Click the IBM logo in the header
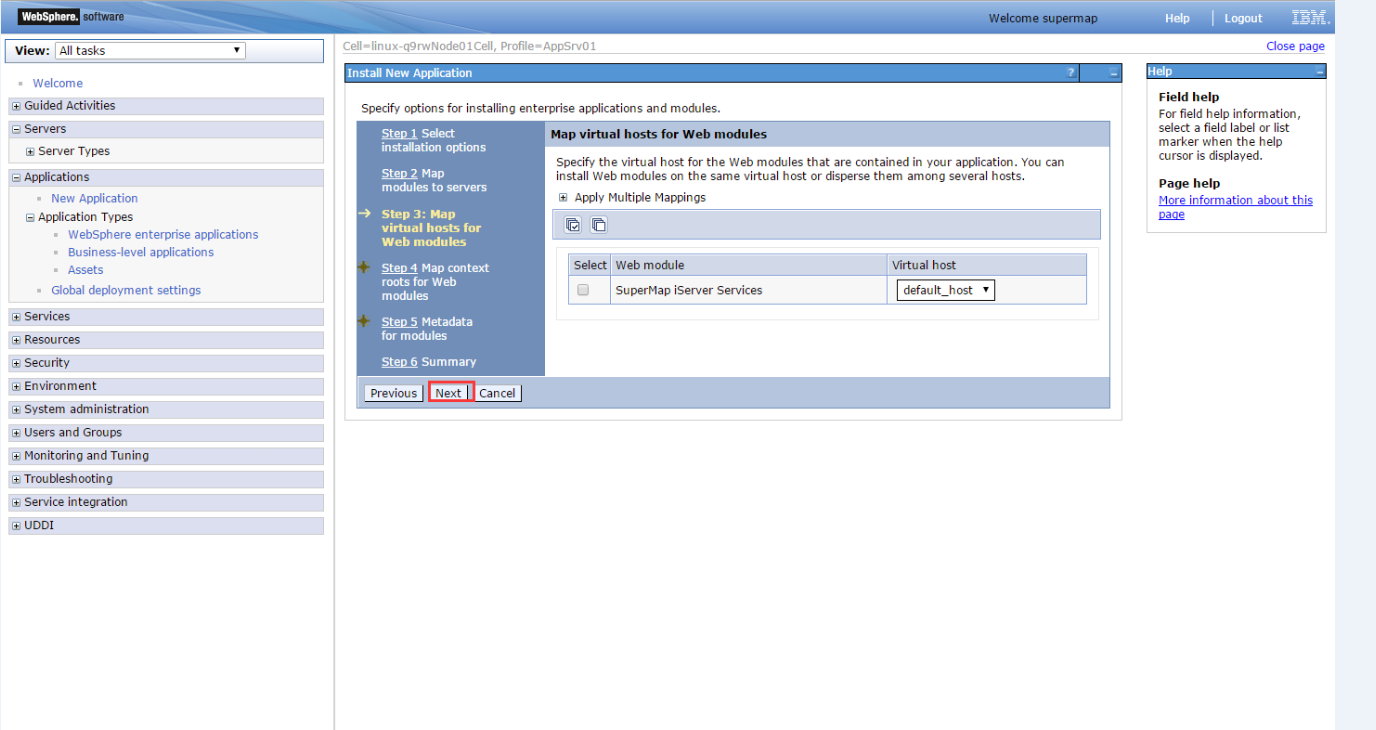 (1310, 18)
